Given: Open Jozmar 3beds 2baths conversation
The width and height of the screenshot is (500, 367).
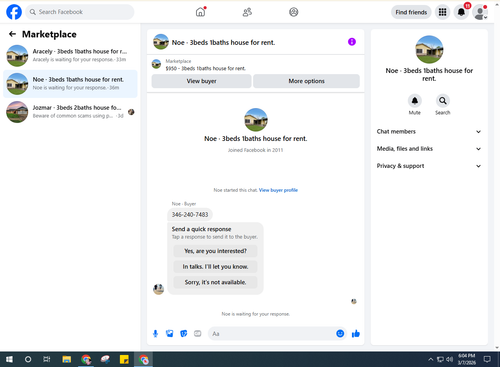Looking at the screenshot, I should 70,112.
